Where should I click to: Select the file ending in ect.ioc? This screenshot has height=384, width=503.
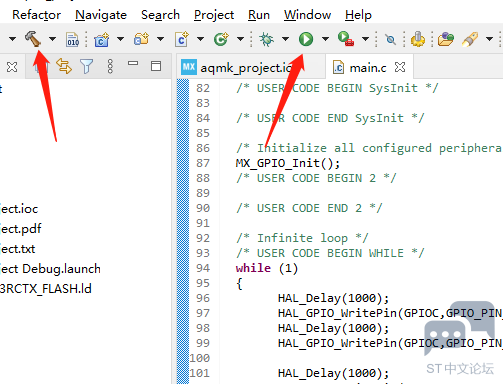point(19,209)
